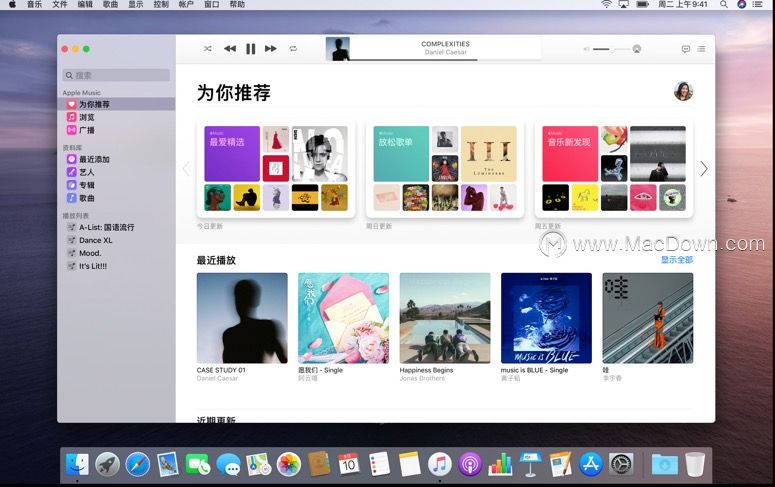Viewport: 775px width, 487px height.
Task: Open 哇 album cover
Action: pos(647,318)
